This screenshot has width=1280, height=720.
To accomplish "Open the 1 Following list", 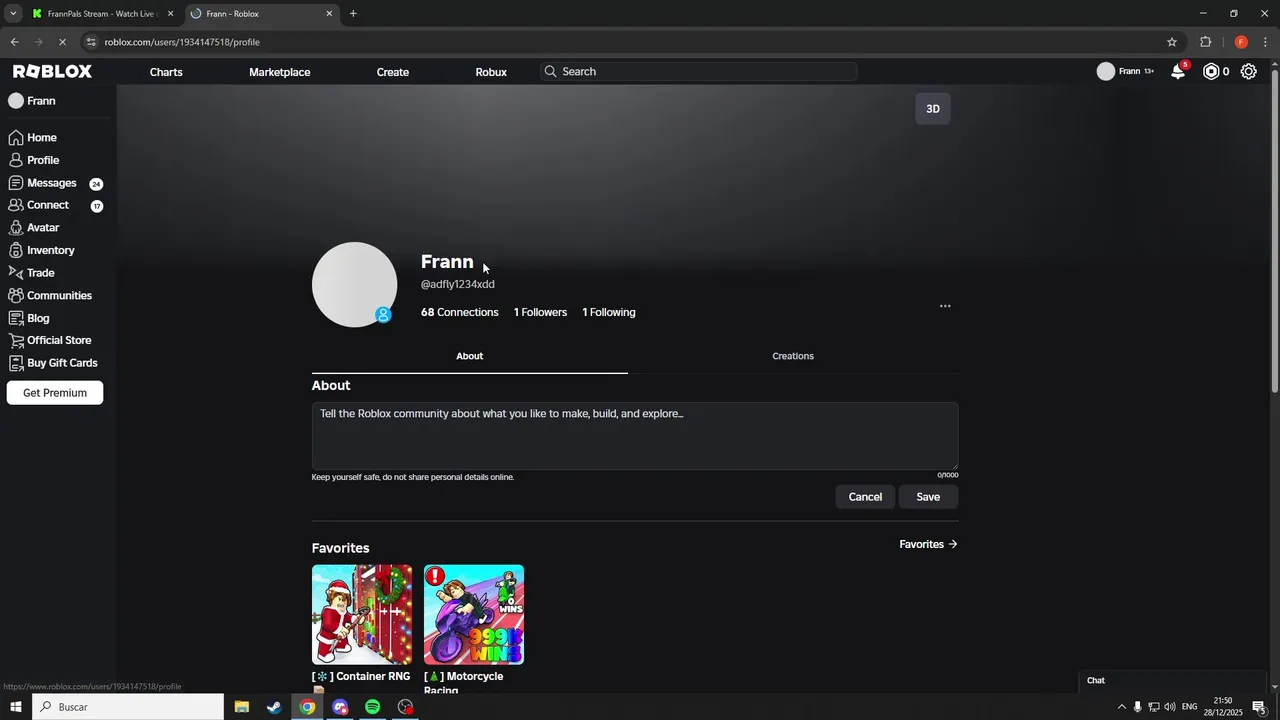I will pyautogui.click(x=609, y=312).
